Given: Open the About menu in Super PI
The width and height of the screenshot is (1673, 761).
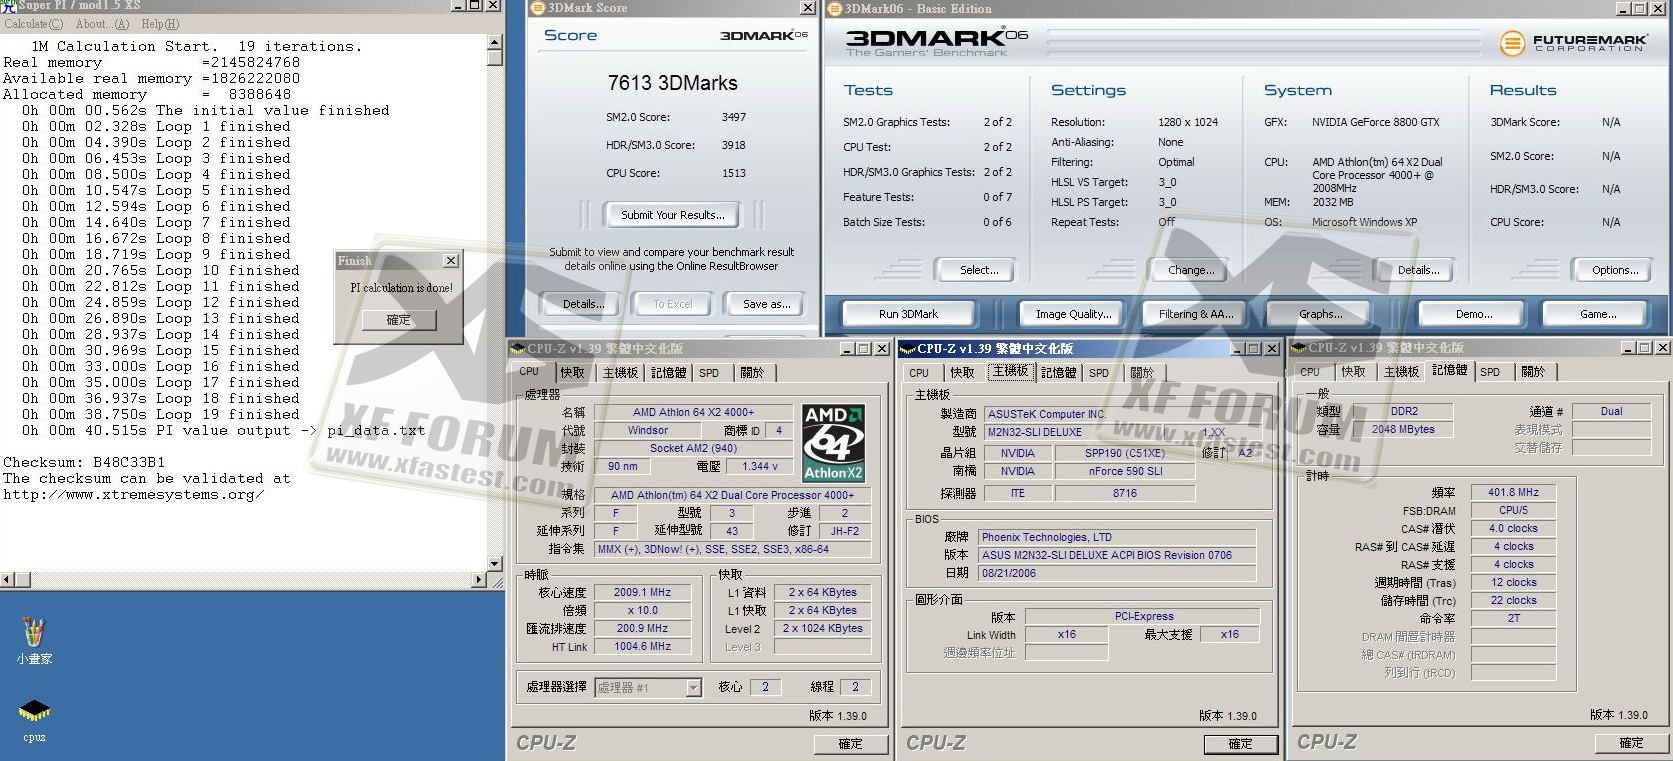Looking at the screenshot, I should tap(102, 24).
